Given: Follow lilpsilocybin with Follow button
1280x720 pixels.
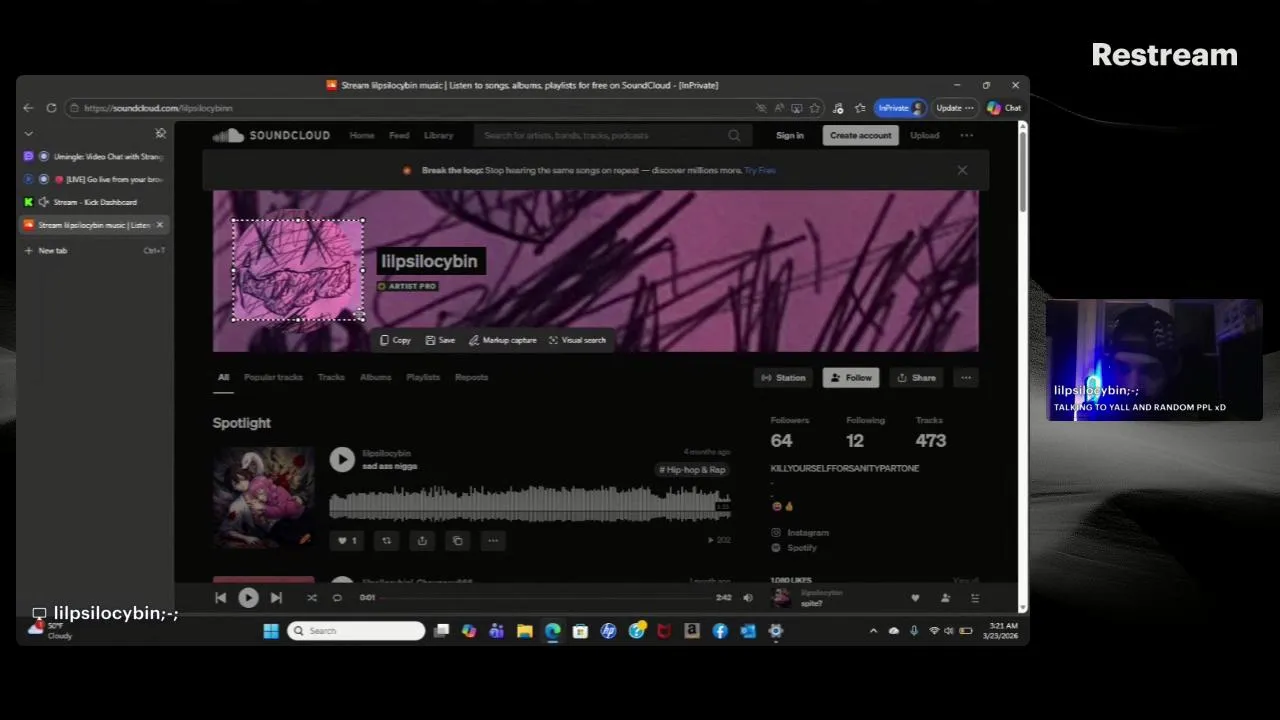Looking at the screenshot, I should [851, 377].
